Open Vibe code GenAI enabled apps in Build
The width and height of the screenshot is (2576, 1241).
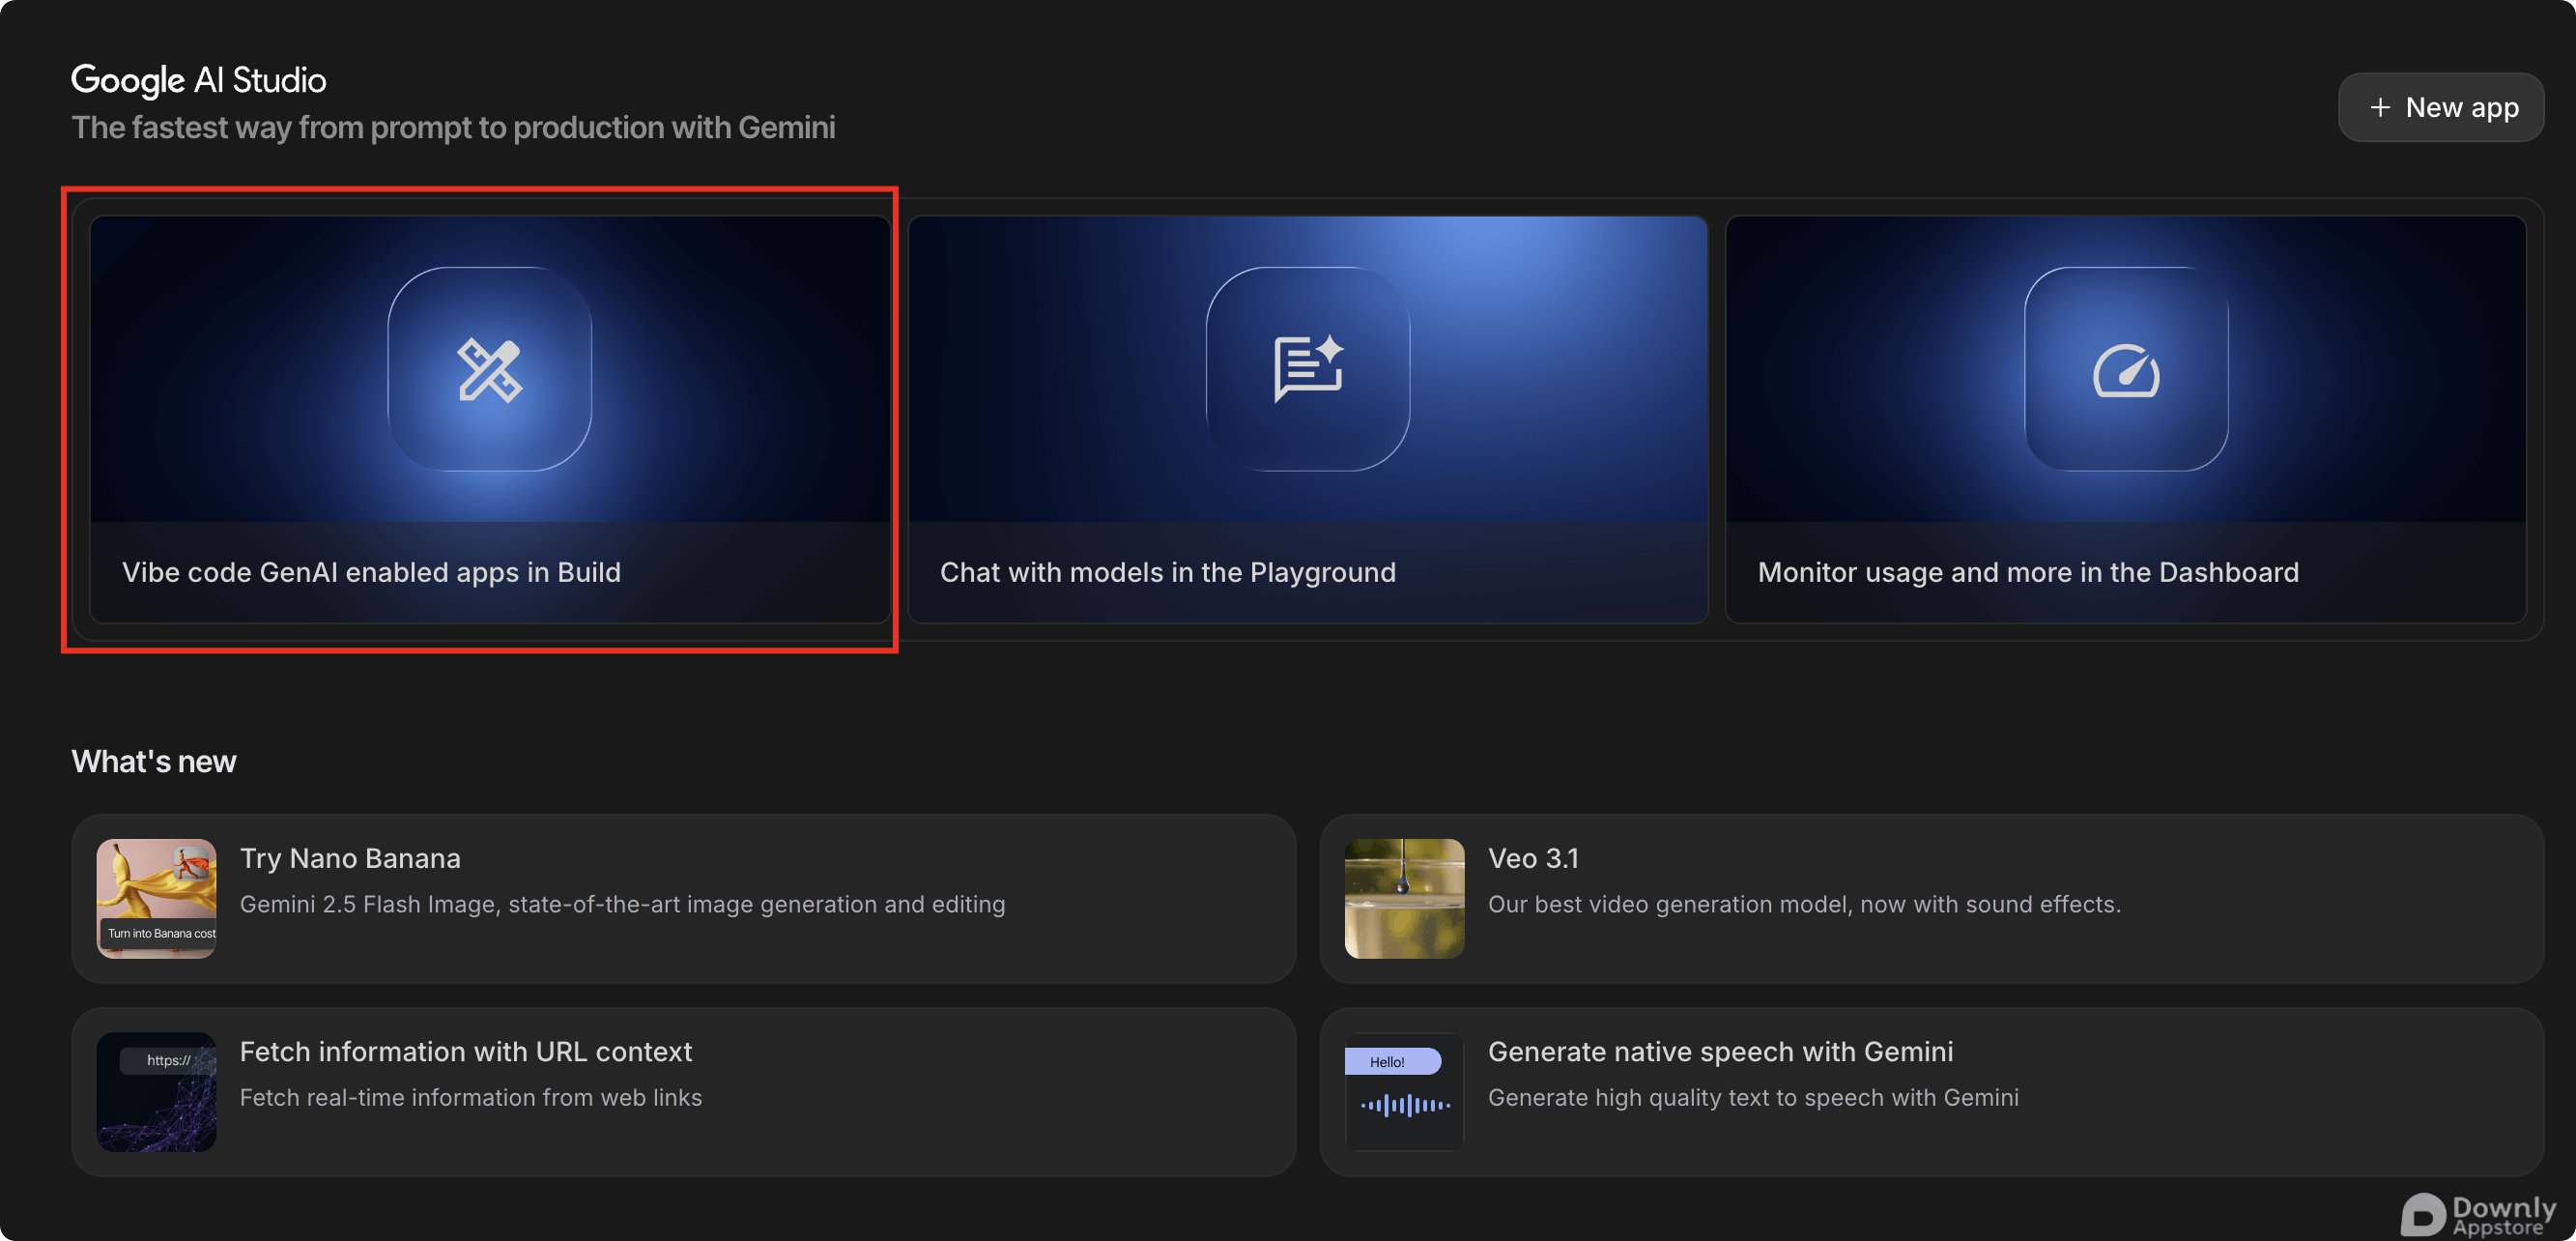[x=371, y=572]
